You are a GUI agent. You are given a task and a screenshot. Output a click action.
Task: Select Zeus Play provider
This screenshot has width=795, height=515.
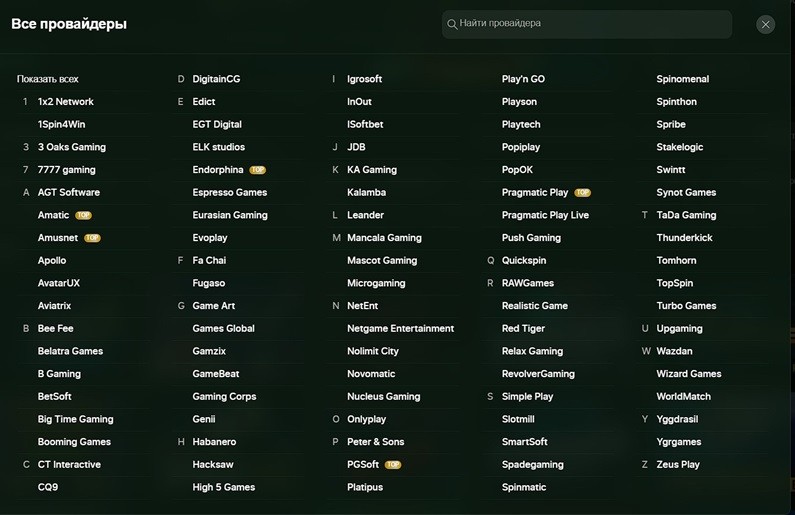point(678,465)
